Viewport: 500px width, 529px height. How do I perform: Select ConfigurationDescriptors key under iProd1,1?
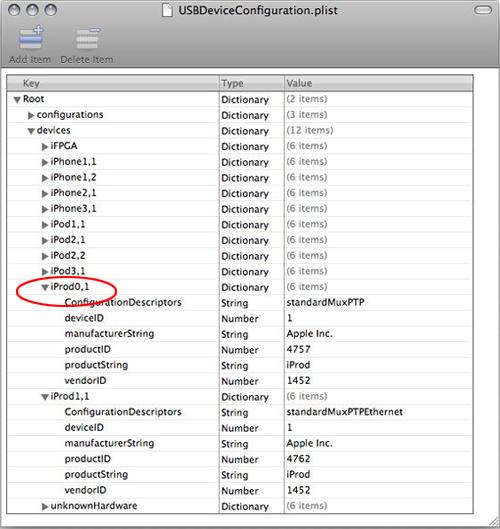pos(123,412)
